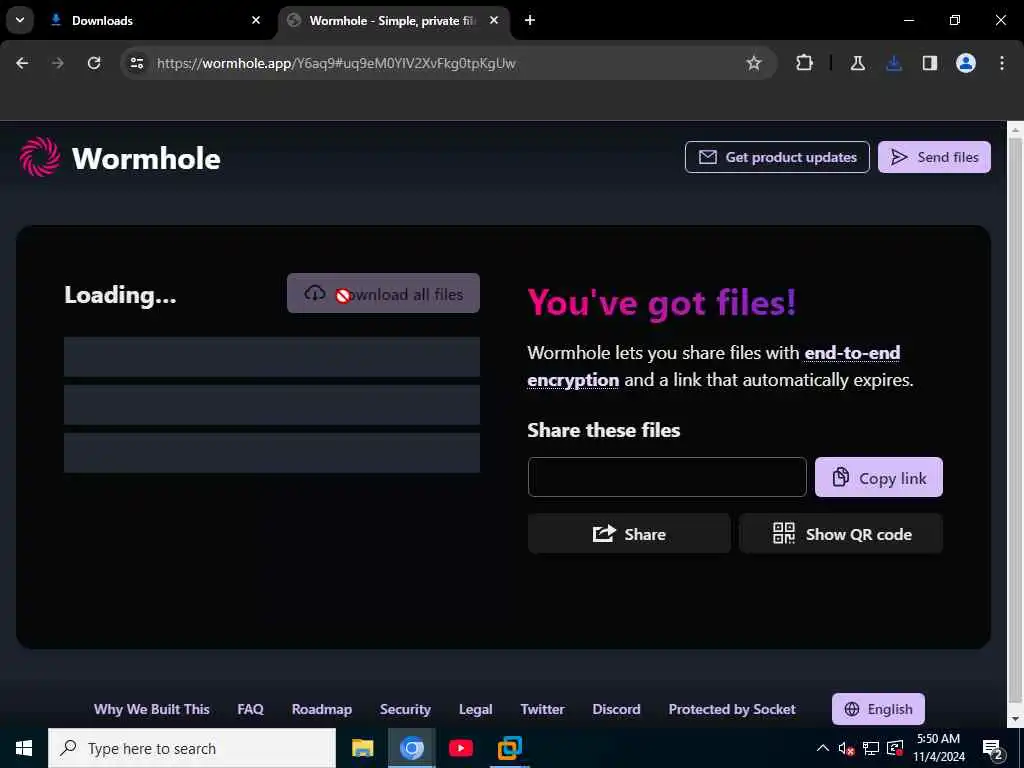Close the Downloads tab
1024x768 pixels.
(x=256, y=20)
